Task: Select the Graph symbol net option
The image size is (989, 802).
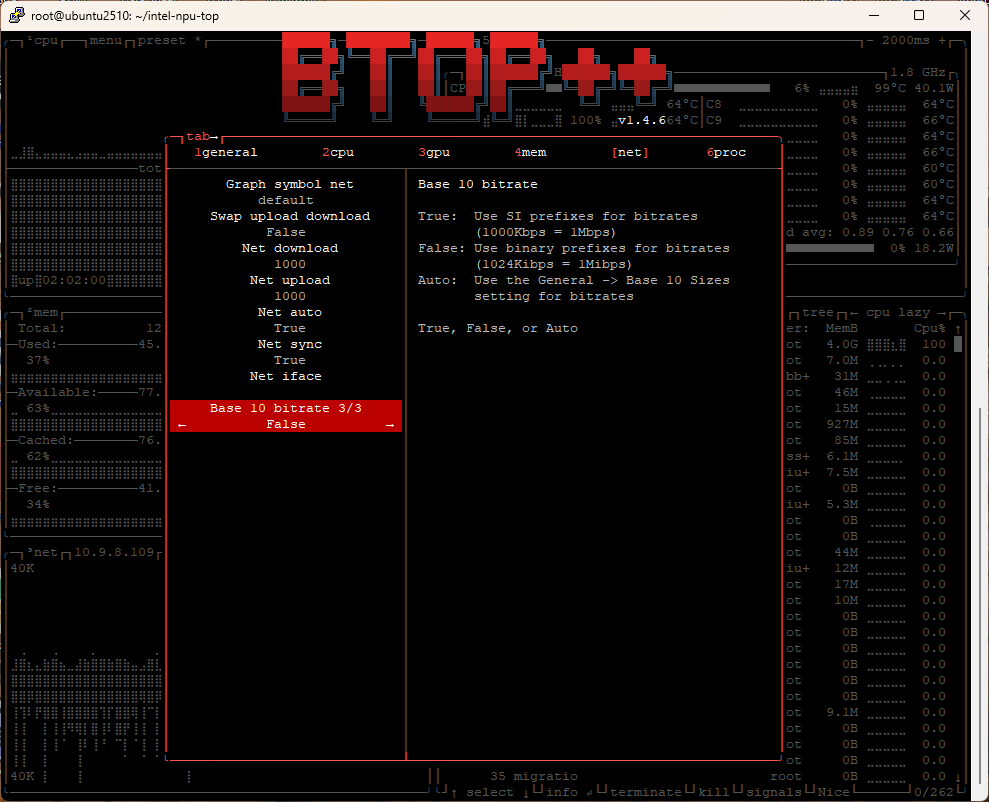Action: pyautogui.click(x=289, y=184)
